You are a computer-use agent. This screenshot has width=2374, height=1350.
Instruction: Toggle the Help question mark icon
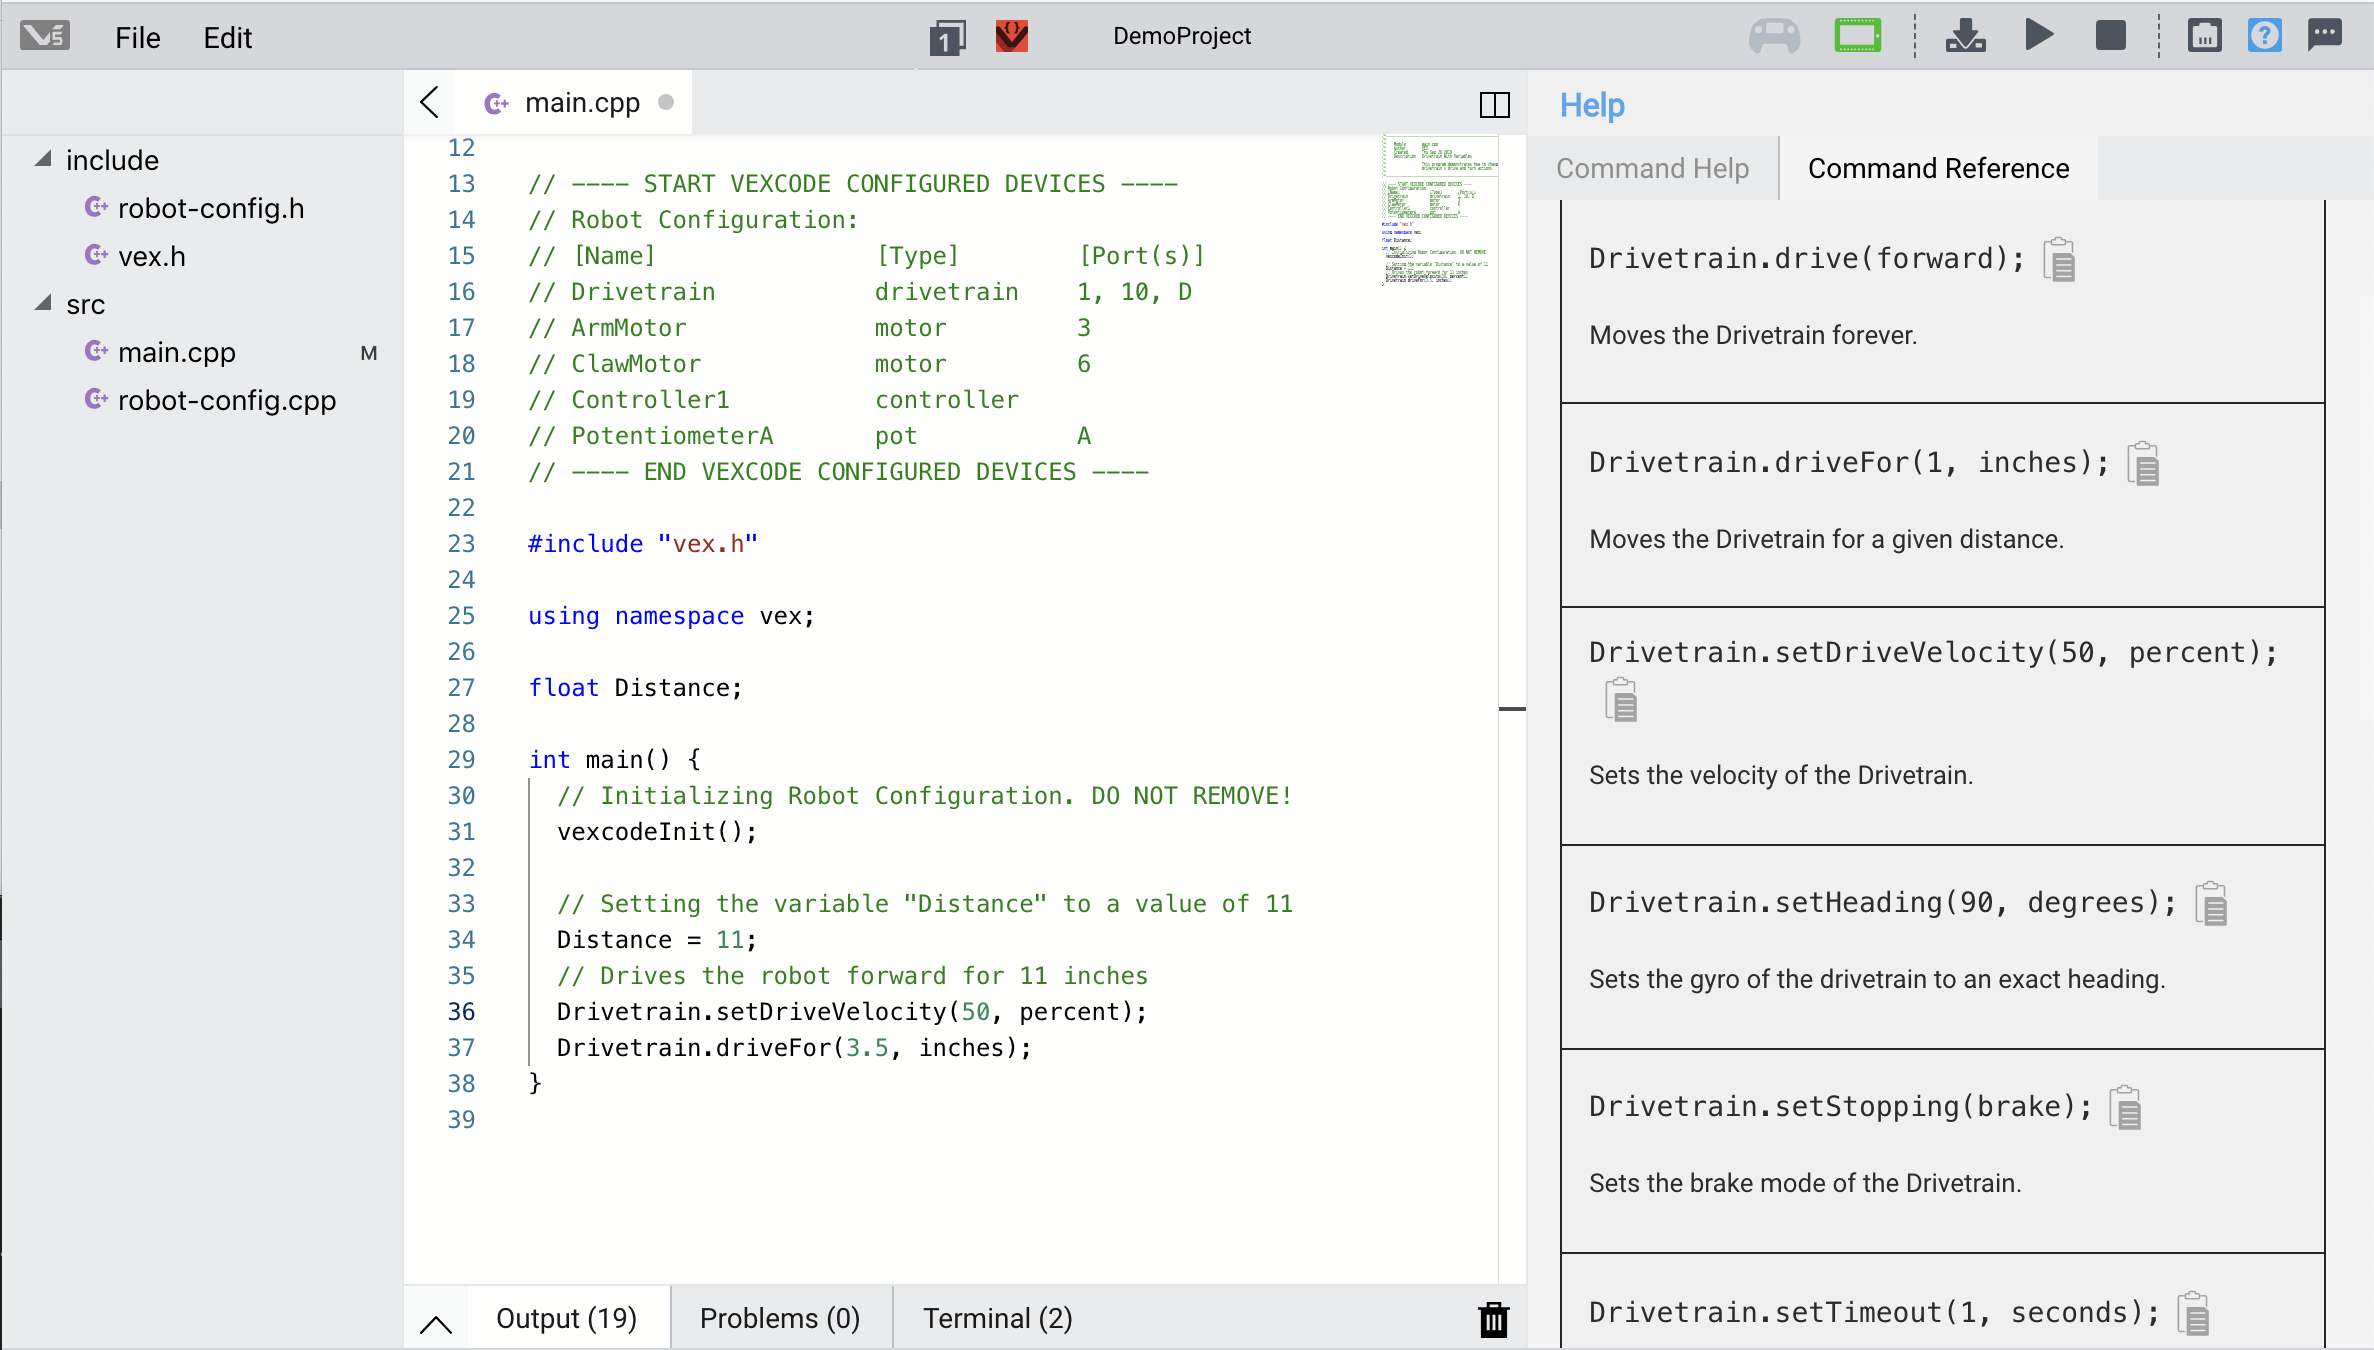(x=2264, y=36)
